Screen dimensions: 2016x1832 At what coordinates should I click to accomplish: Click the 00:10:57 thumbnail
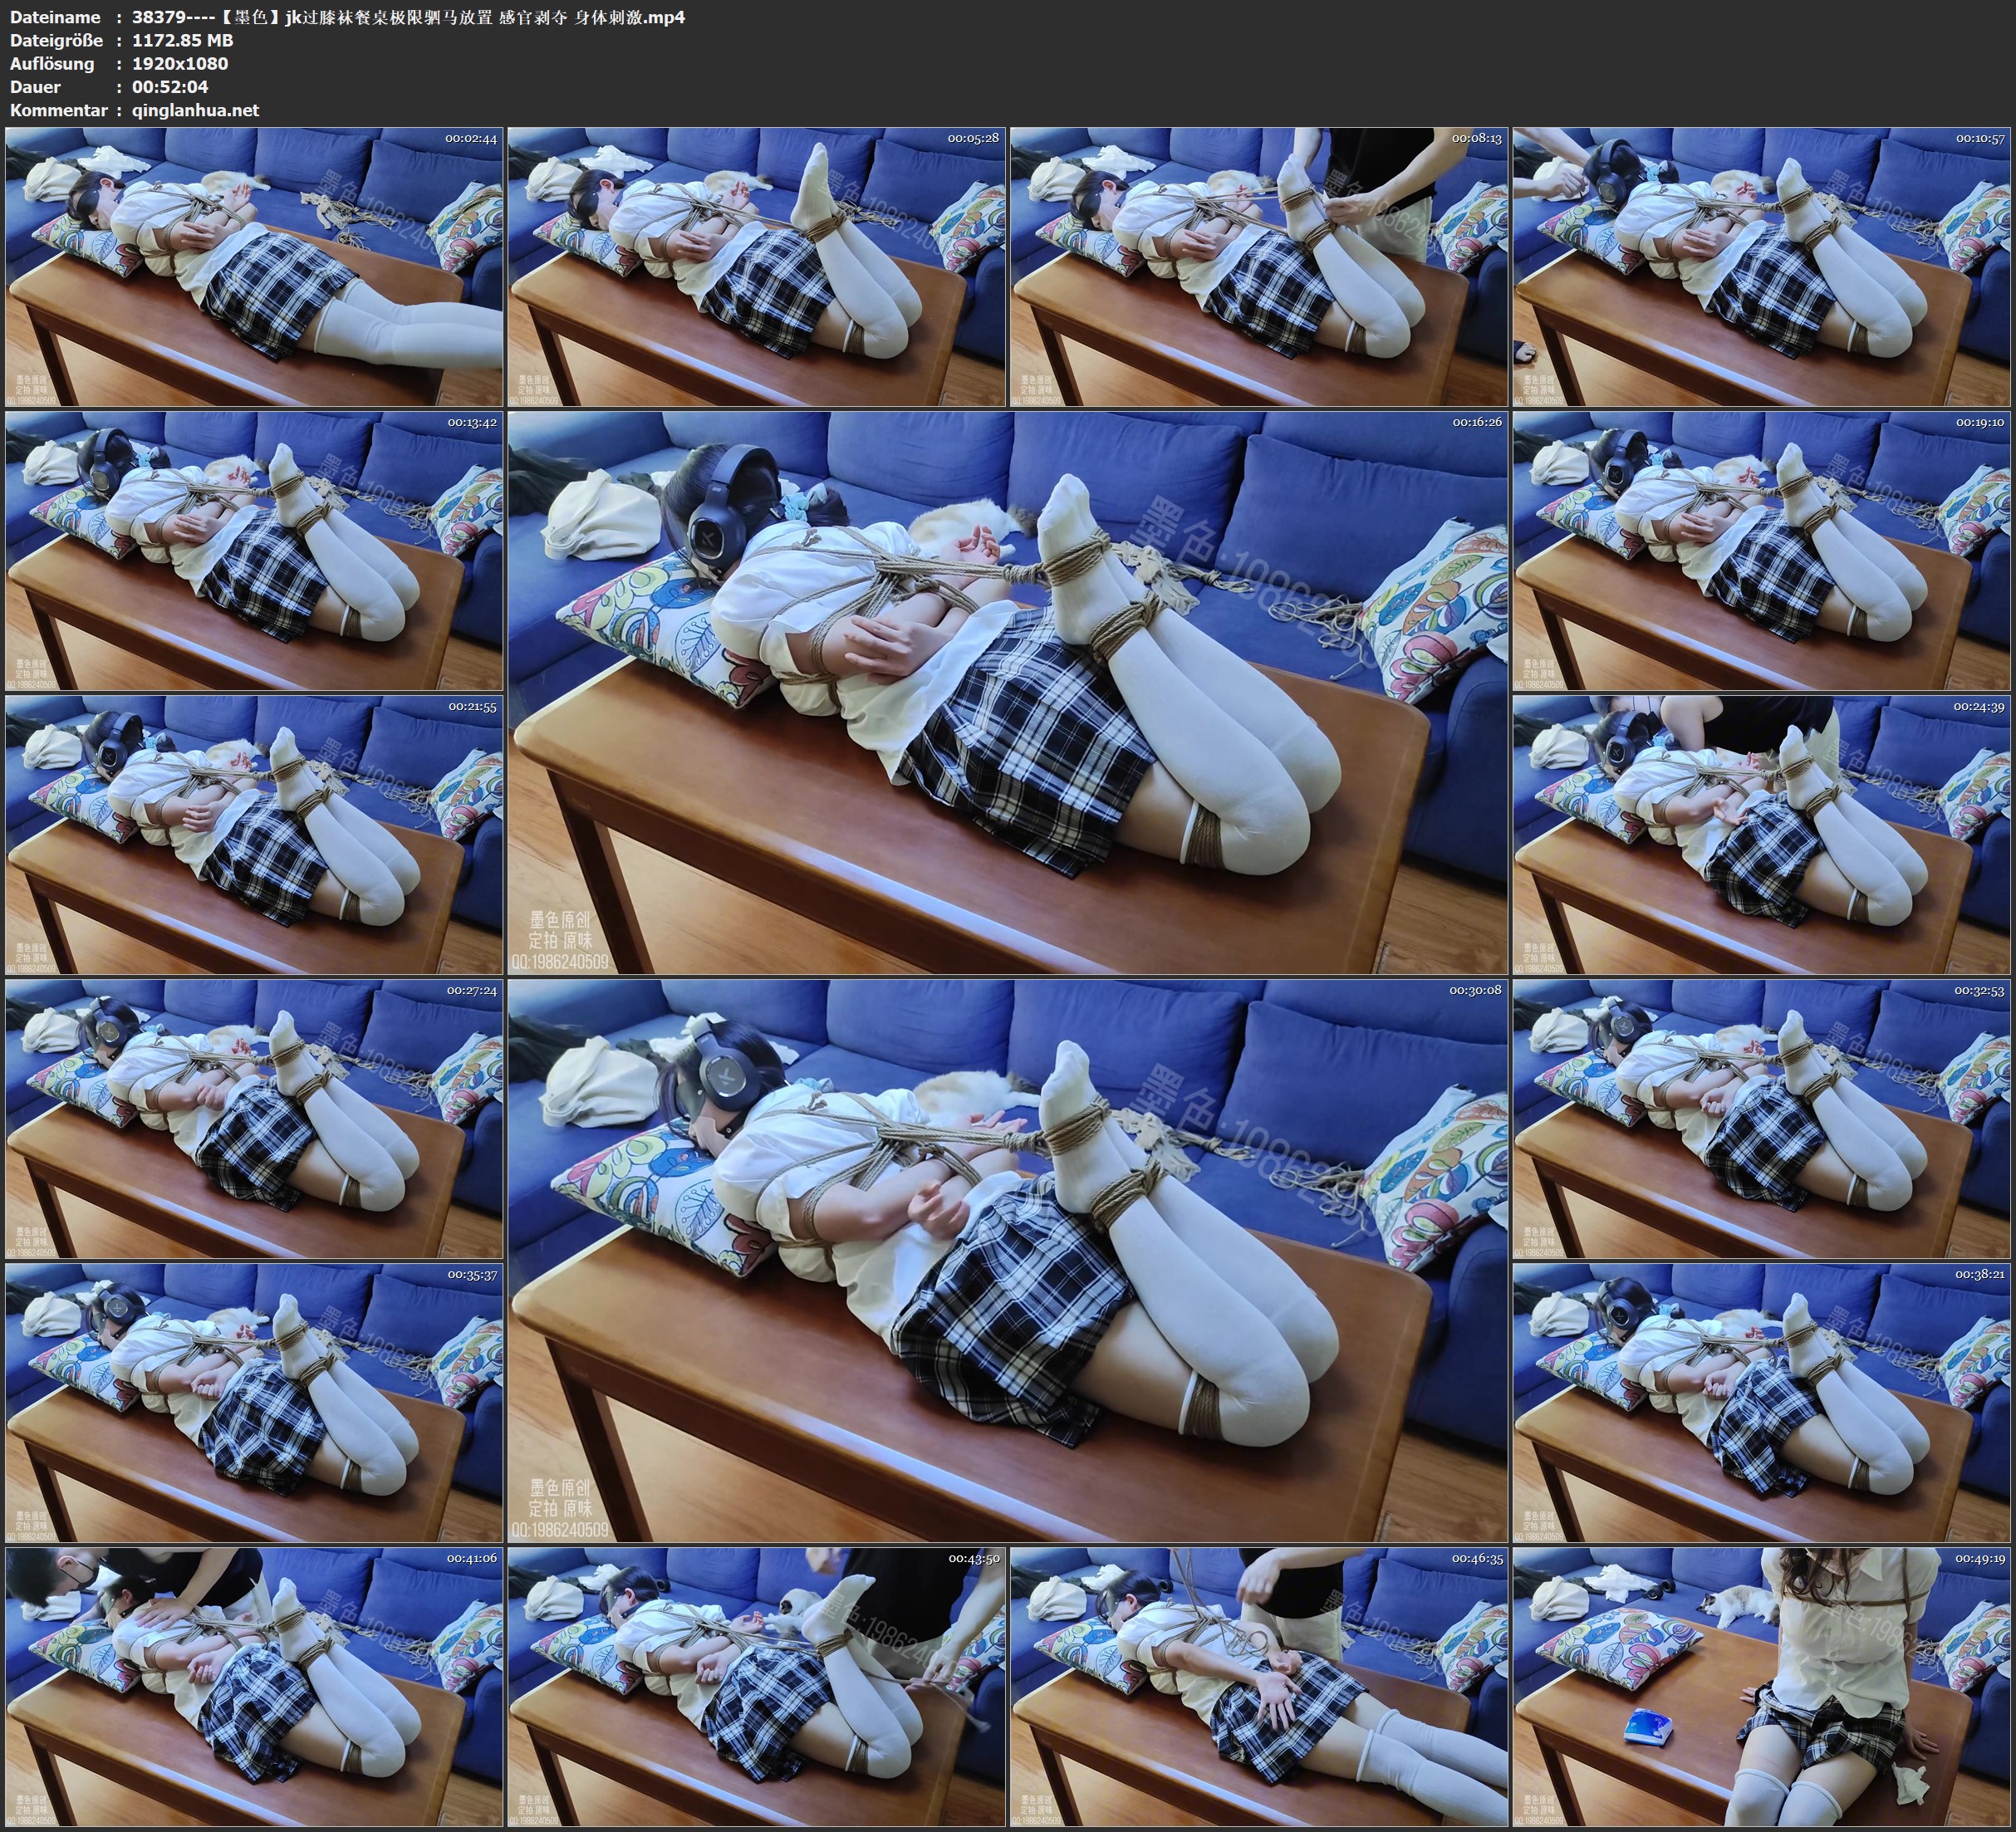click(x=1761, y=267)
